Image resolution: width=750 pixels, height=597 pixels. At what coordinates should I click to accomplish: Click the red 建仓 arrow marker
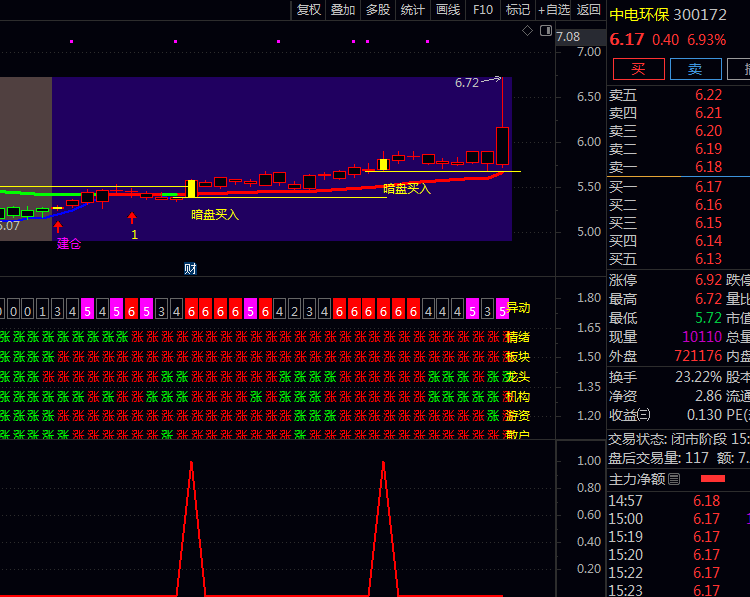point(58,228)
